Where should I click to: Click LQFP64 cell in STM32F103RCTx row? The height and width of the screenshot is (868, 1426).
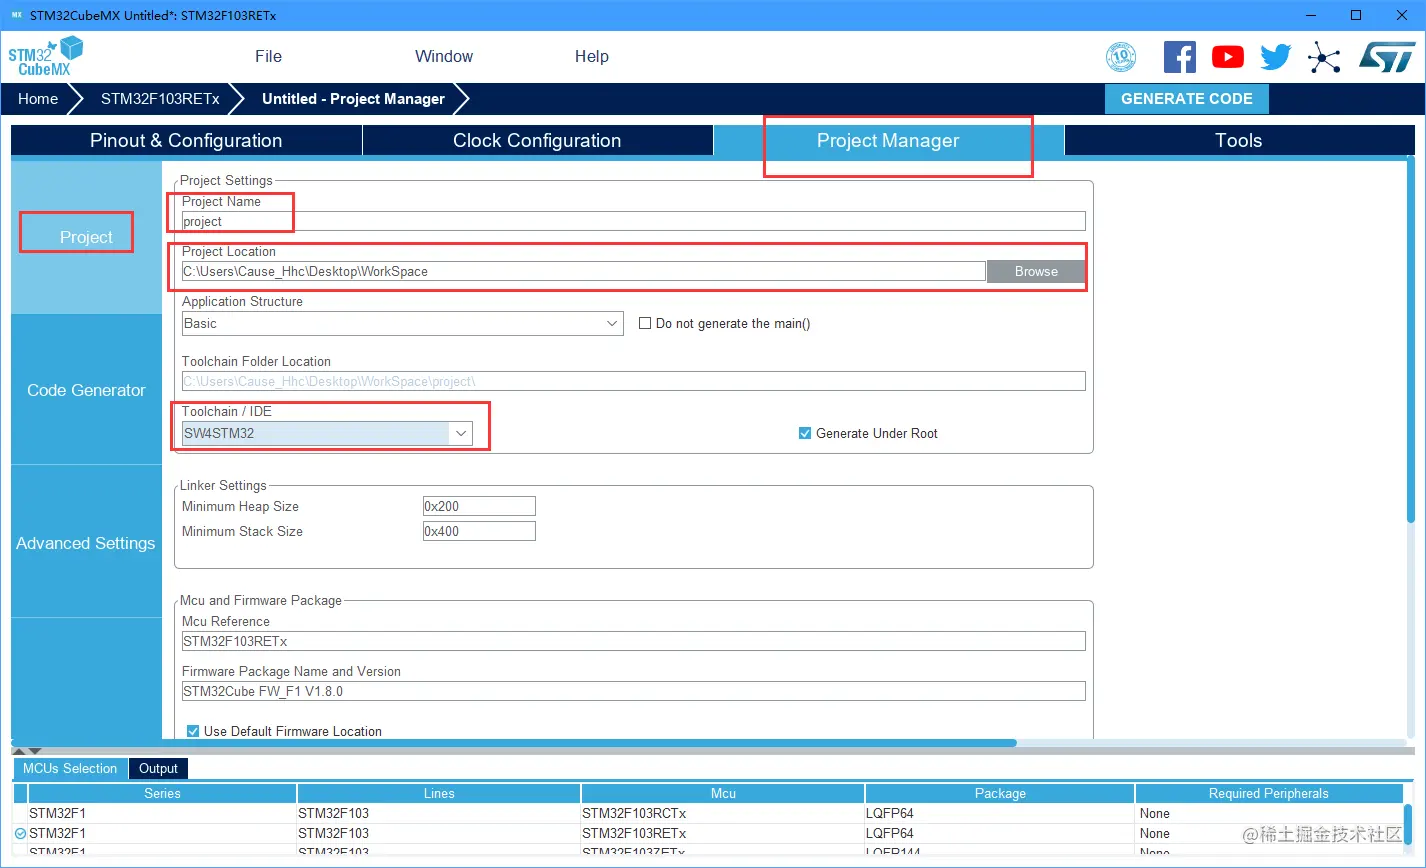1000,813
